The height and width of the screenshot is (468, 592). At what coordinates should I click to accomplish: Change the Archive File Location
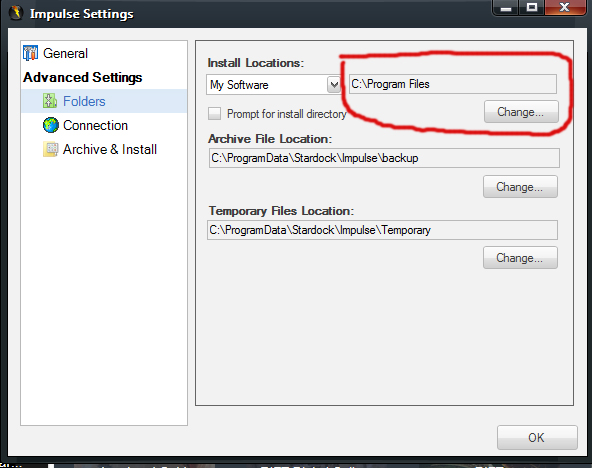coord(520,186)
